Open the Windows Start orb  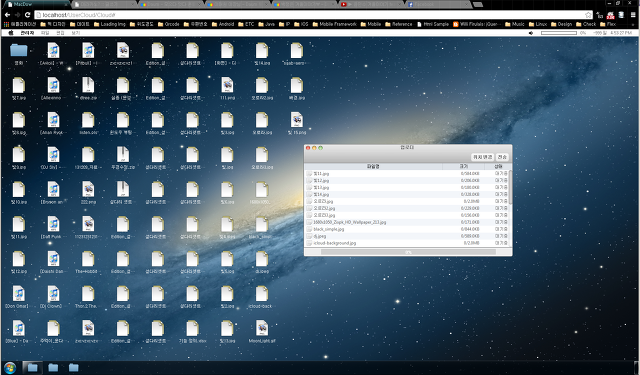click(x=9, y=368)
